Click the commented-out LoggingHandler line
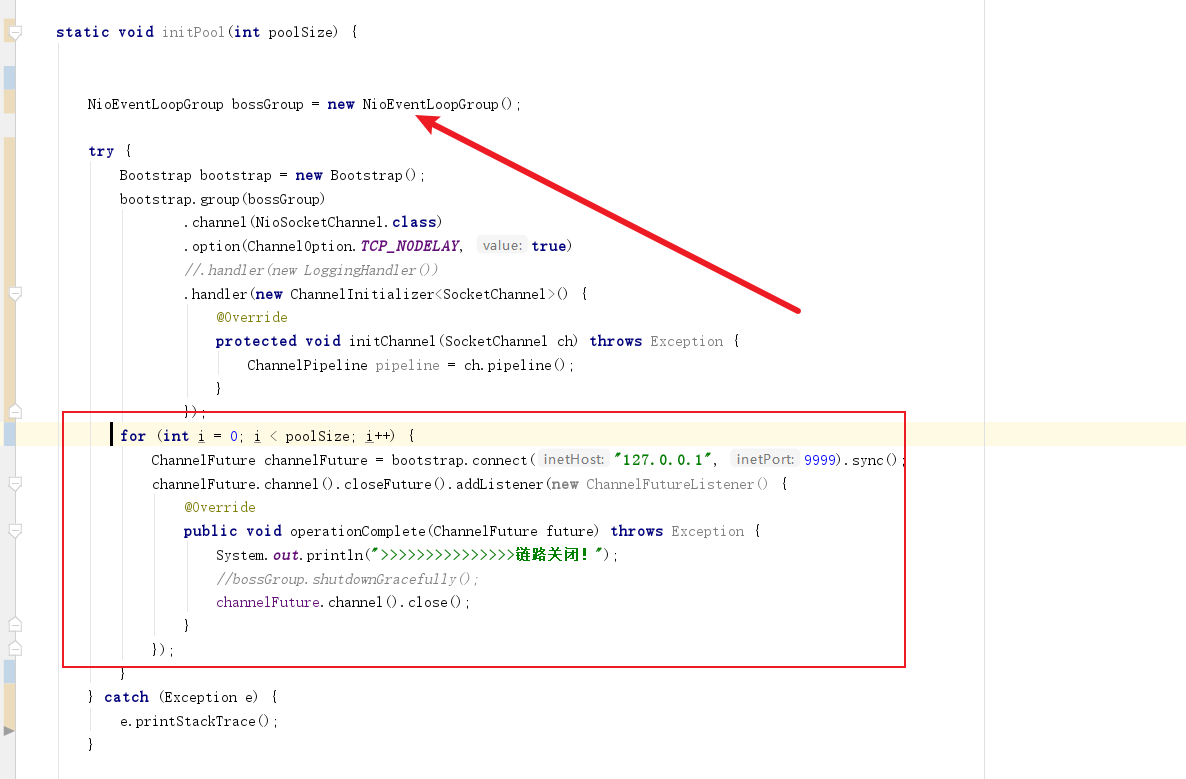 [311, 270]
